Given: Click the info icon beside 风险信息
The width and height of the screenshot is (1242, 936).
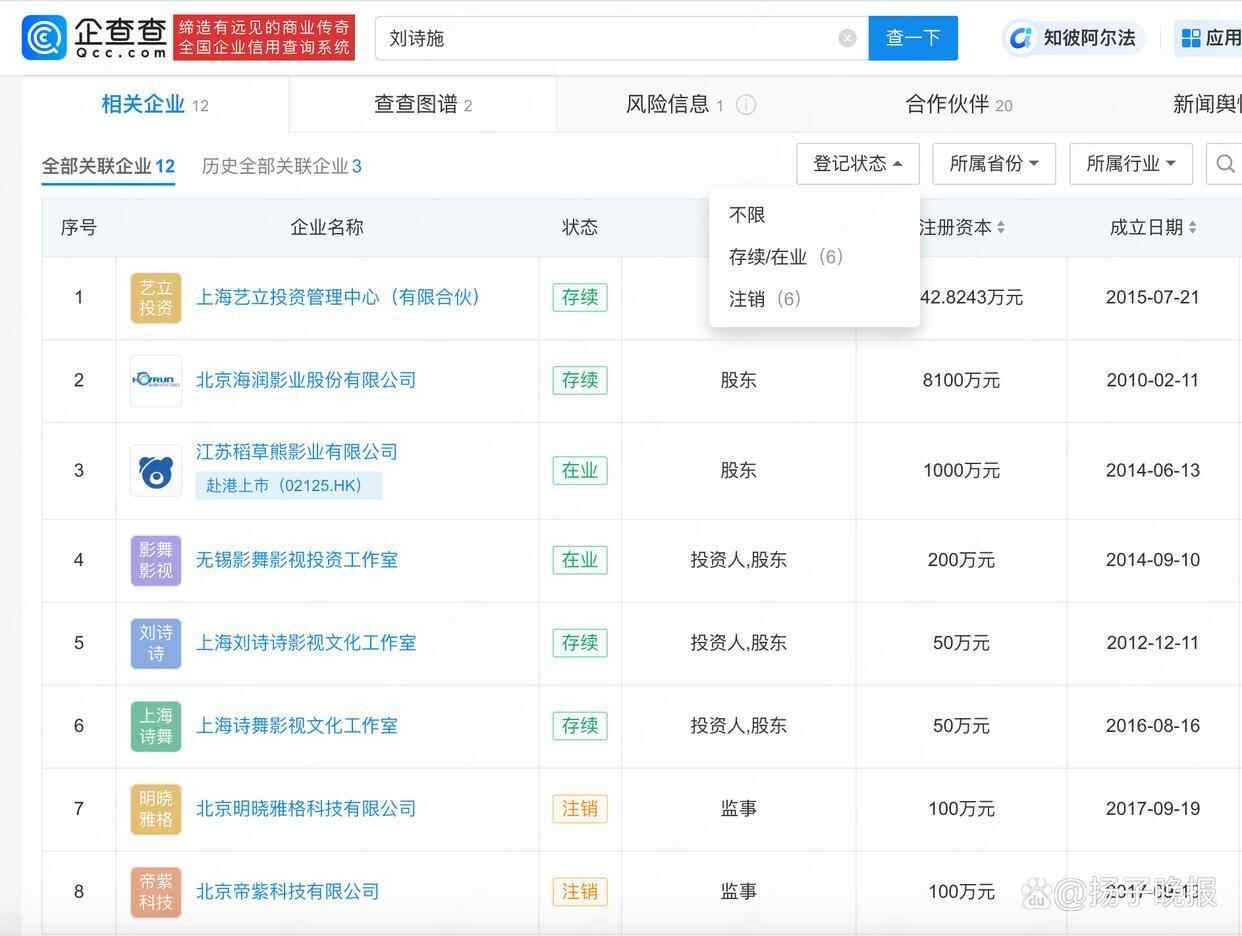Looking at the screenshot, I should coord(746,105).
